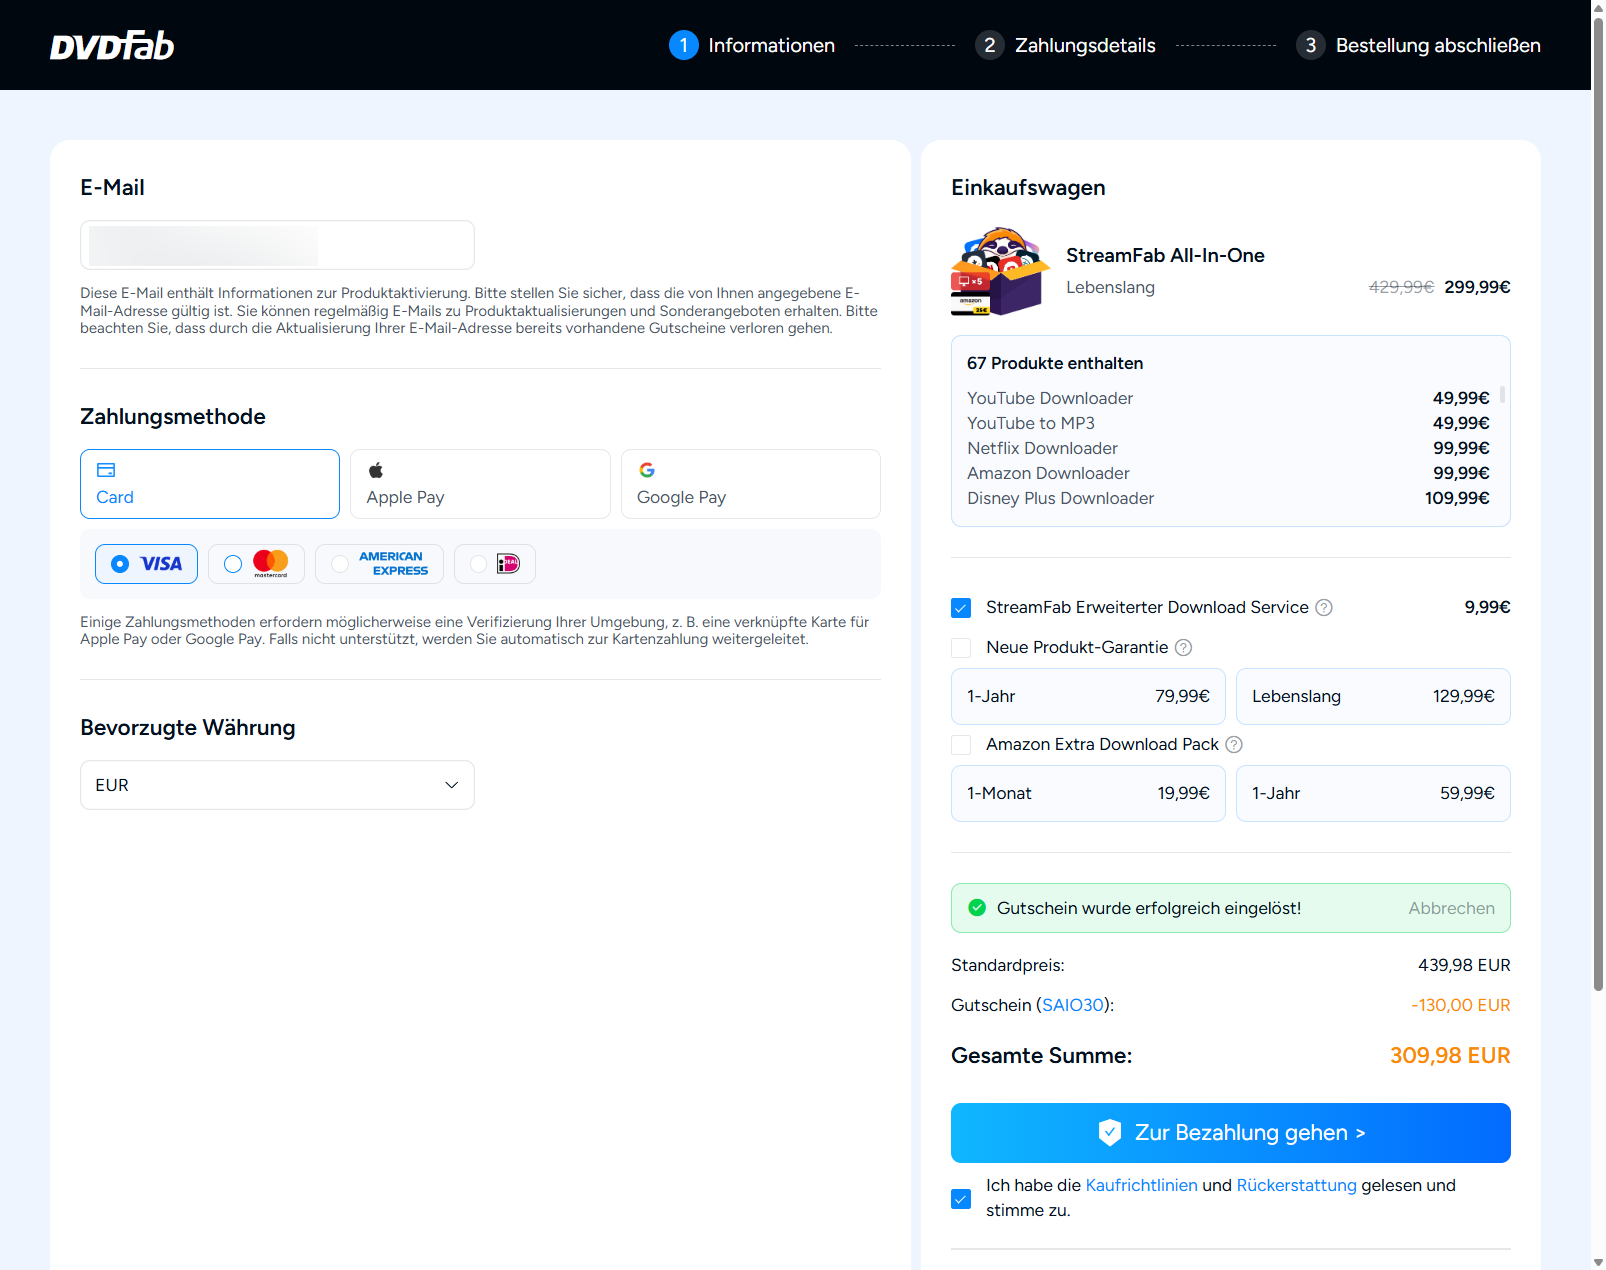Open the EUR currency dropdown
The height and width of the screenshot is (1270, 1606).
coord(277,785)
